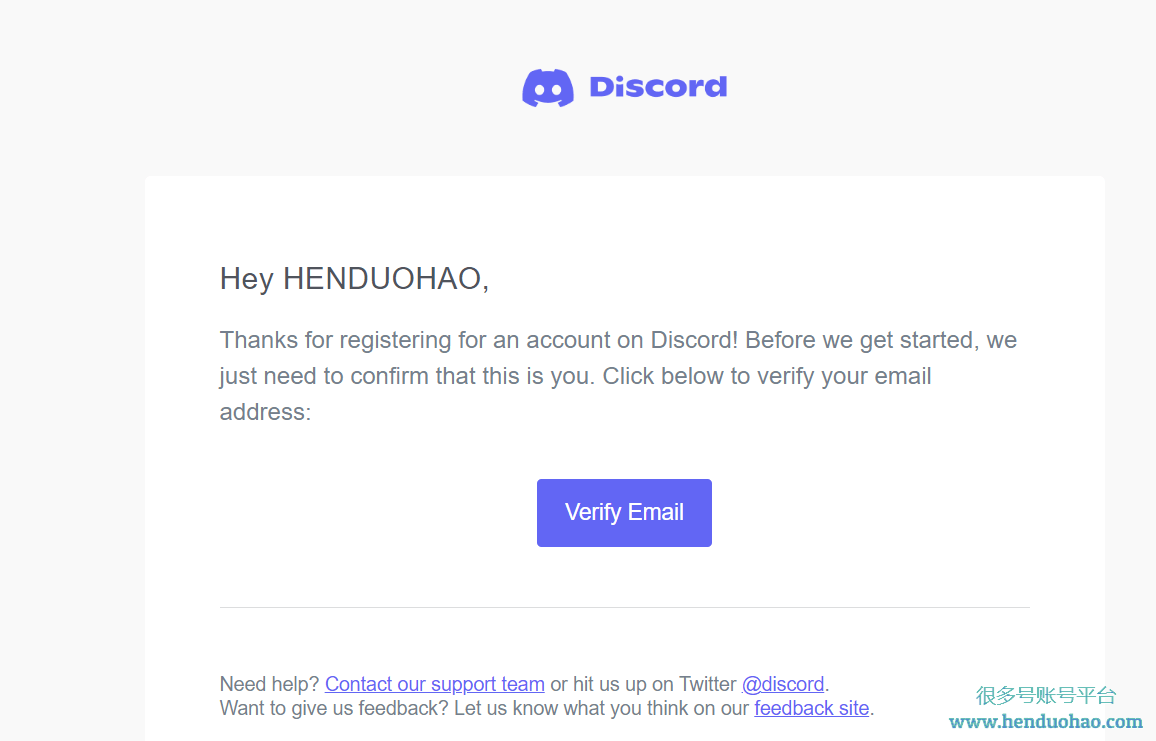This screenshot has height=741, width=1156.
Task: Open the @discord Twitter link
Action: point(782,684)
